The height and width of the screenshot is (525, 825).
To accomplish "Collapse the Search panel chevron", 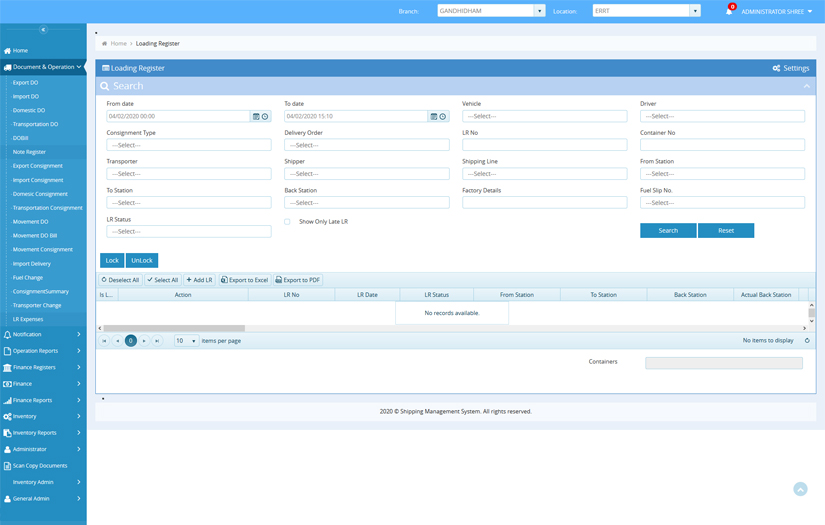I will point(807,86).
